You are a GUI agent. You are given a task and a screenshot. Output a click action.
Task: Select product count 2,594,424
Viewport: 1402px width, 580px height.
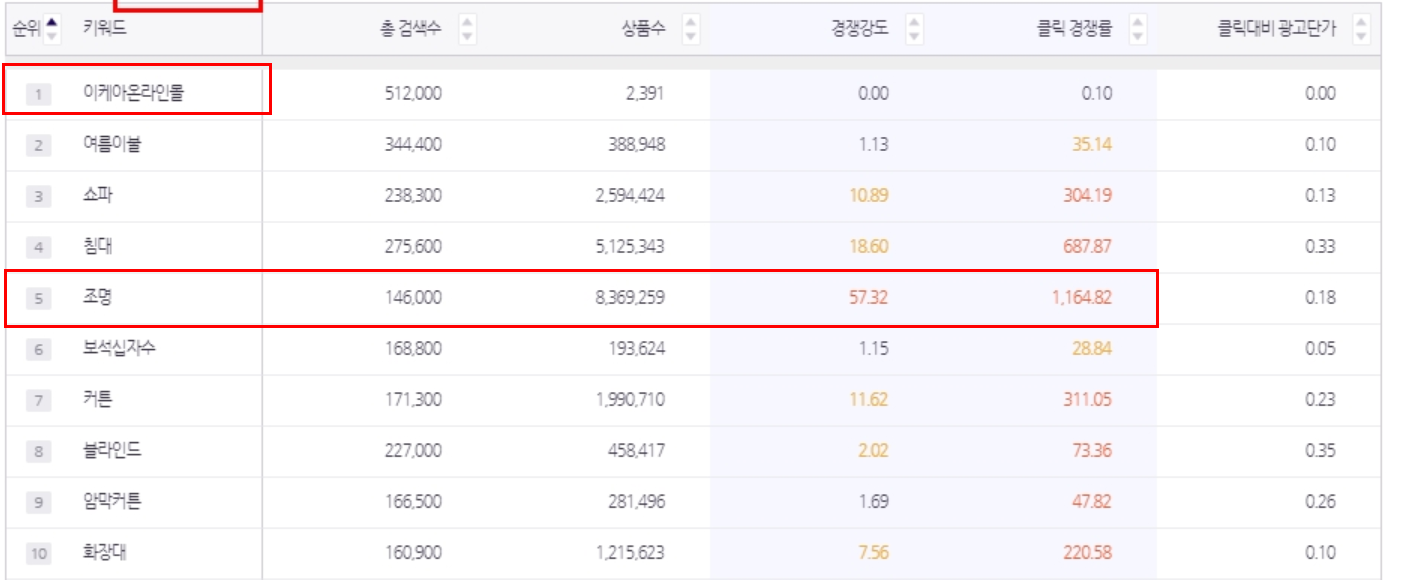click(630, 196)
